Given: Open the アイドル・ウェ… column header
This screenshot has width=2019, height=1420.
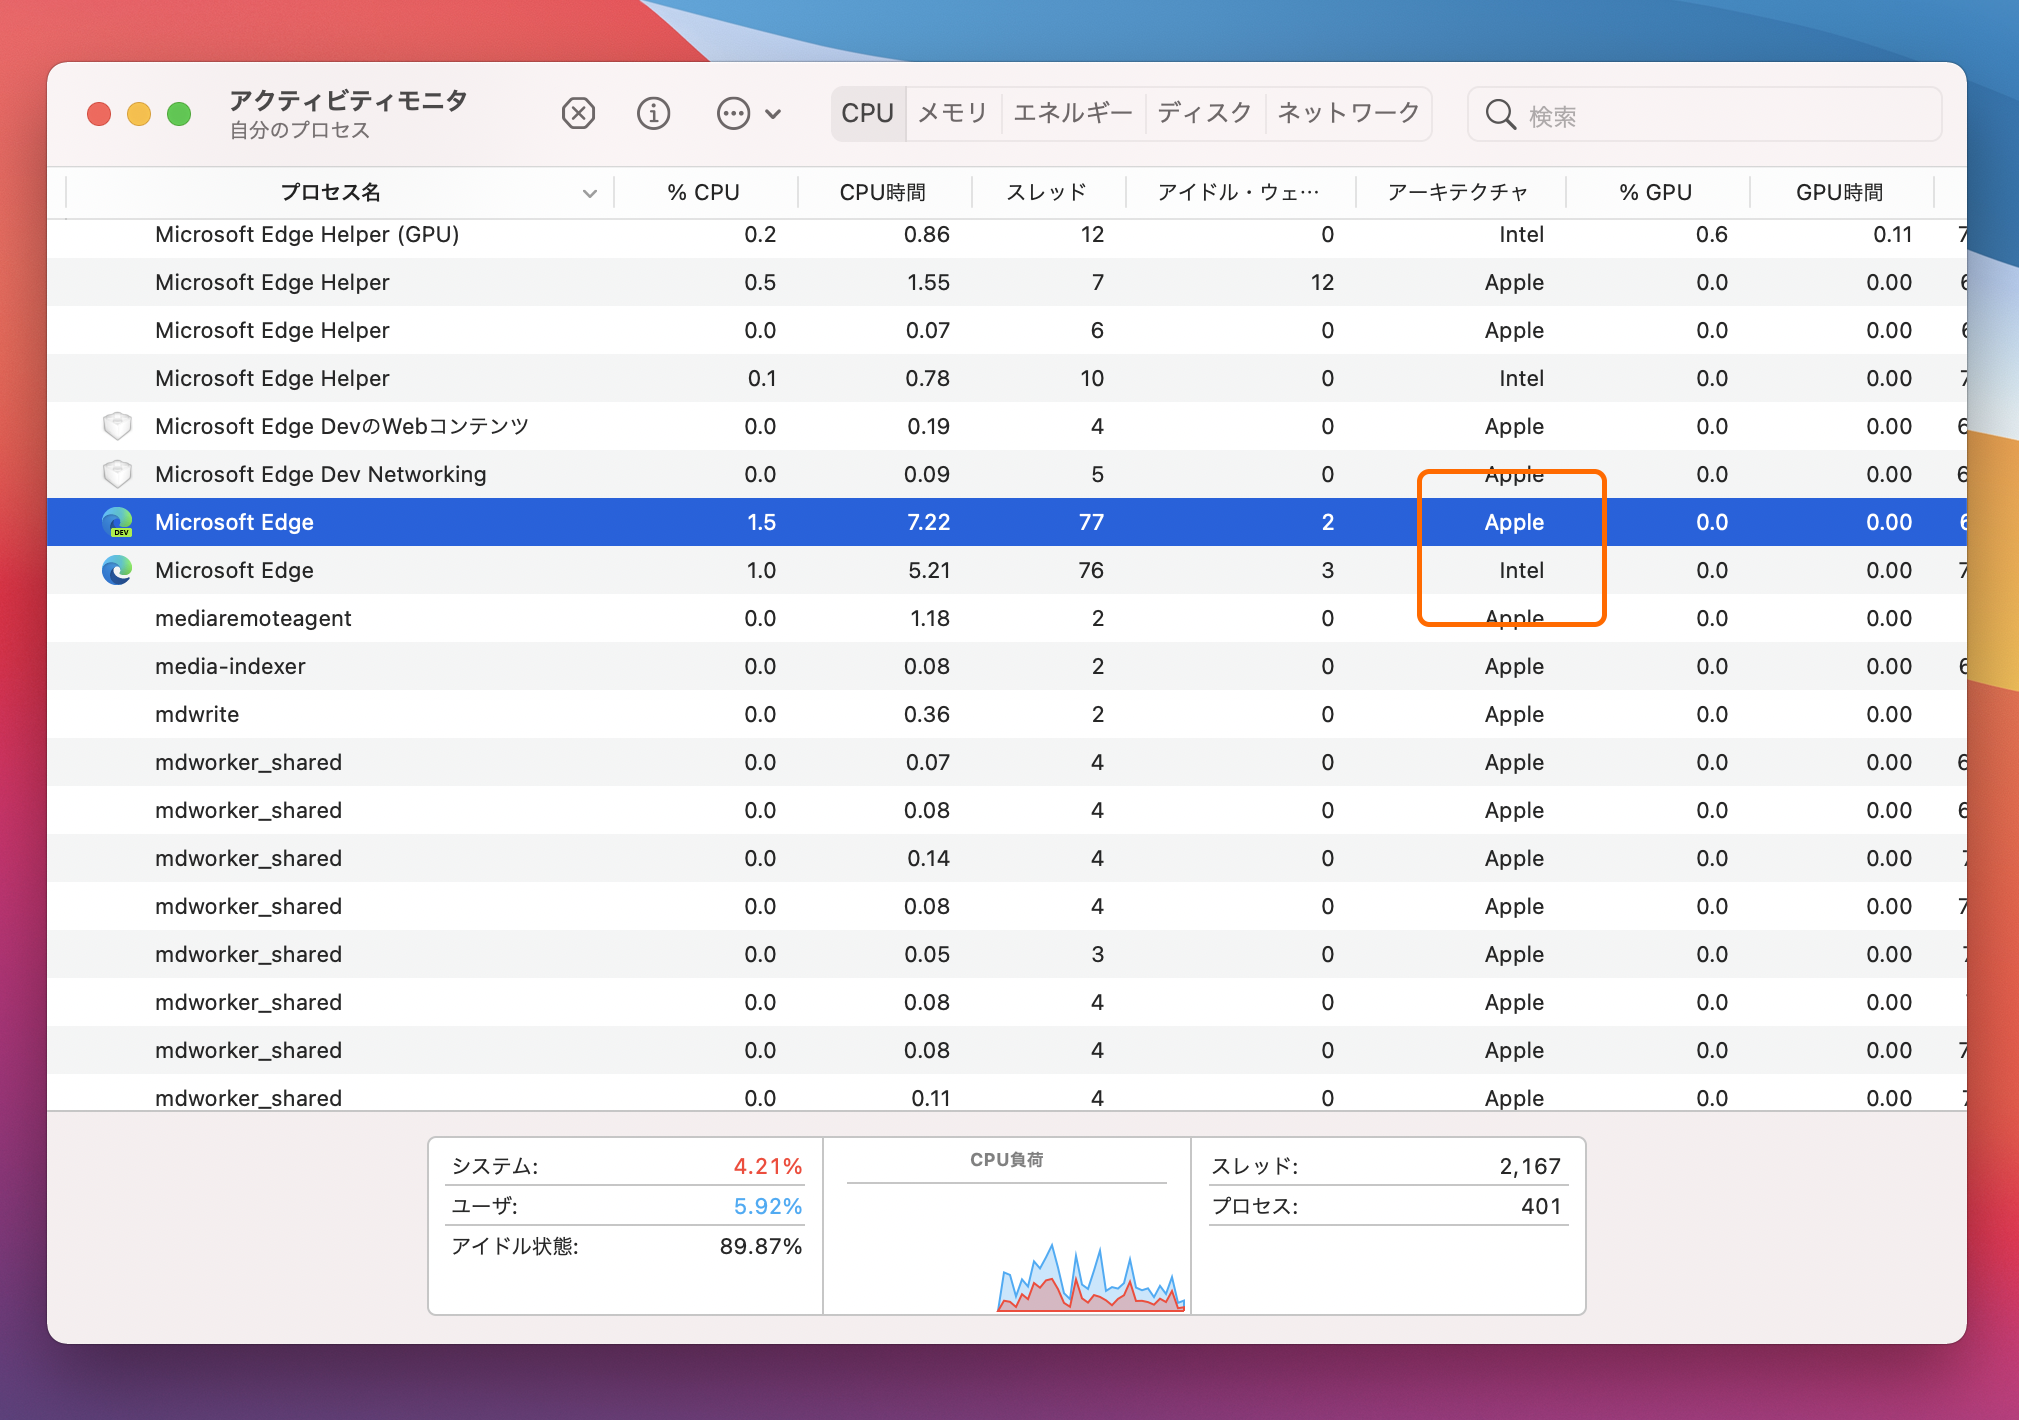Looking at the screenshot, I should (x=1238, y=191).
